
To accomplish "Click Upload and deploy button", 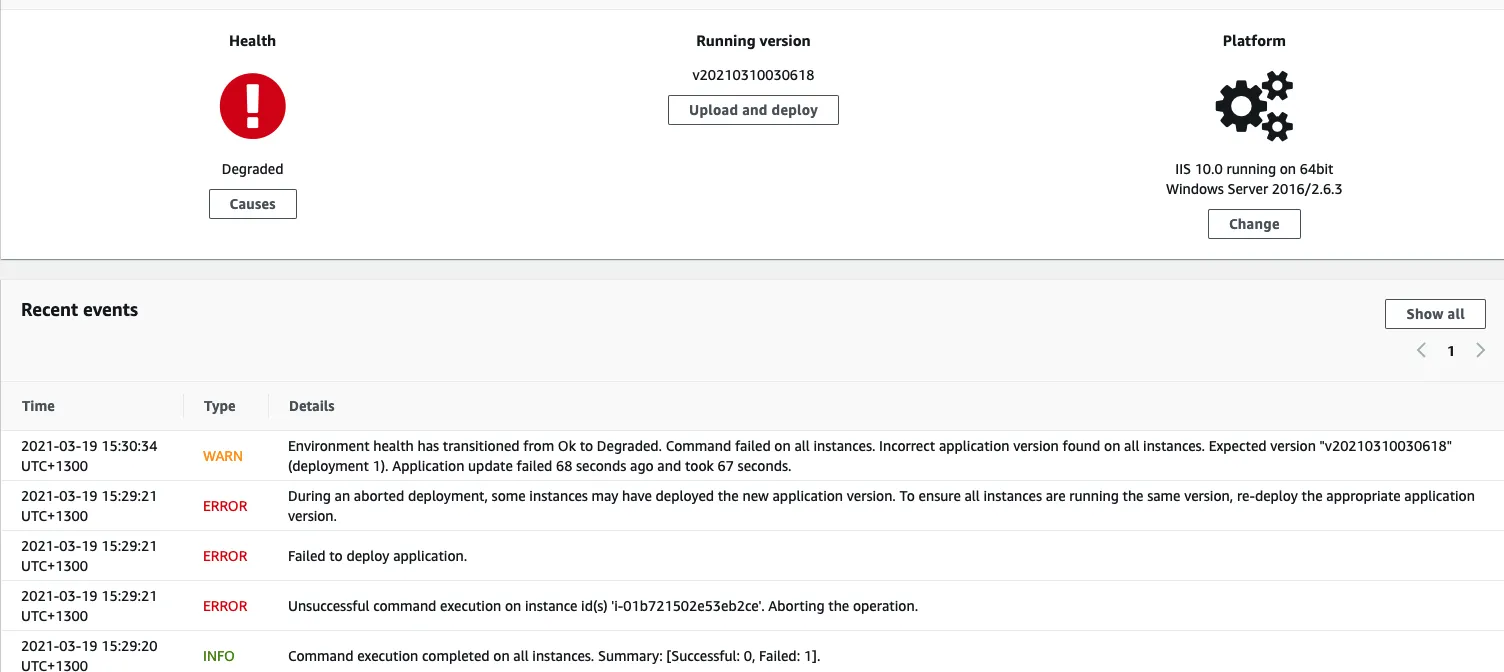I will [x=753, y=110].
